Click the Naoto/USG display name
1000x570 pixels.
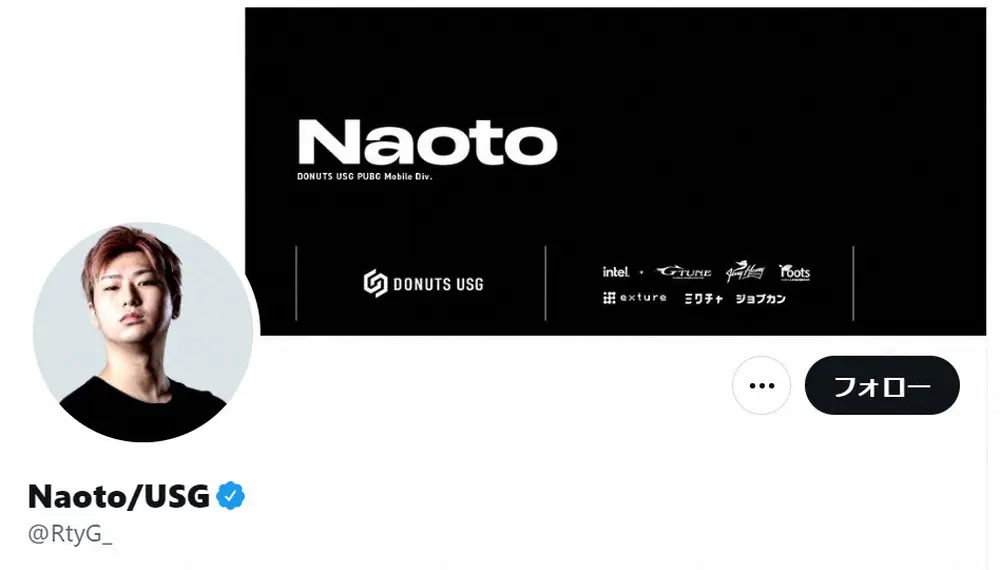pos(119,496)
